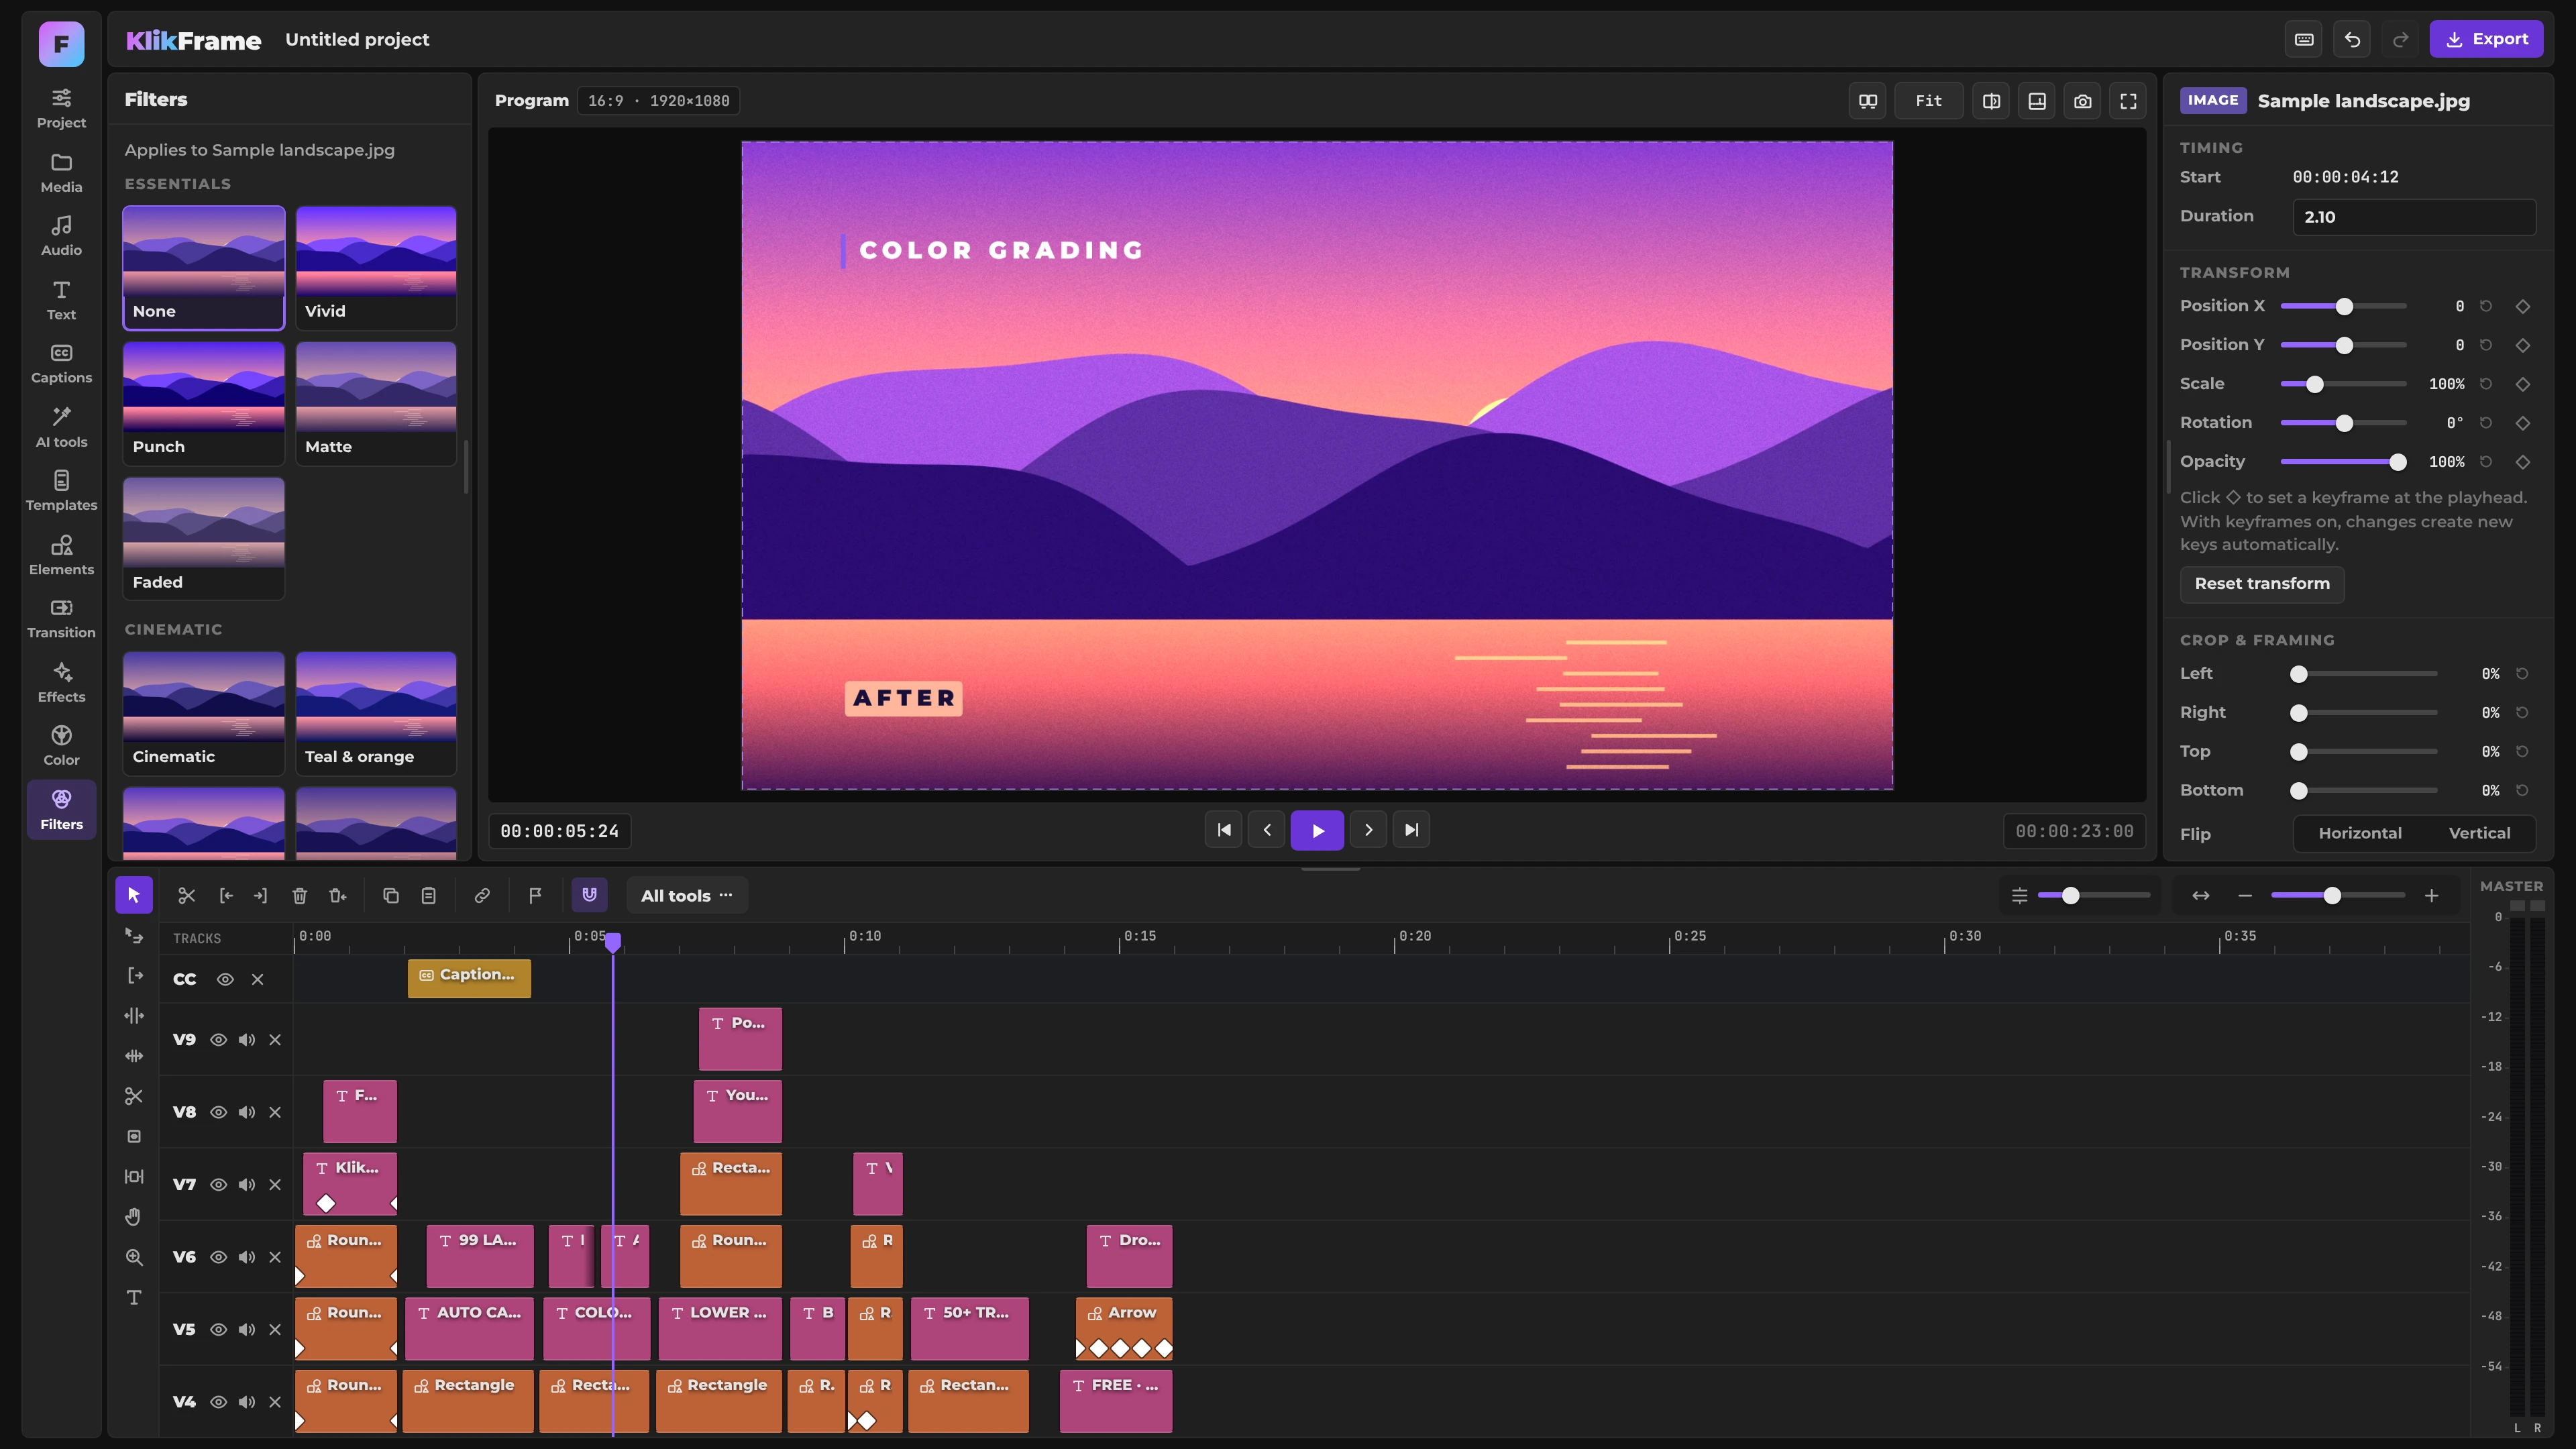Open the Media panel
The image size is (2576, 1449).
pos(61,173)
